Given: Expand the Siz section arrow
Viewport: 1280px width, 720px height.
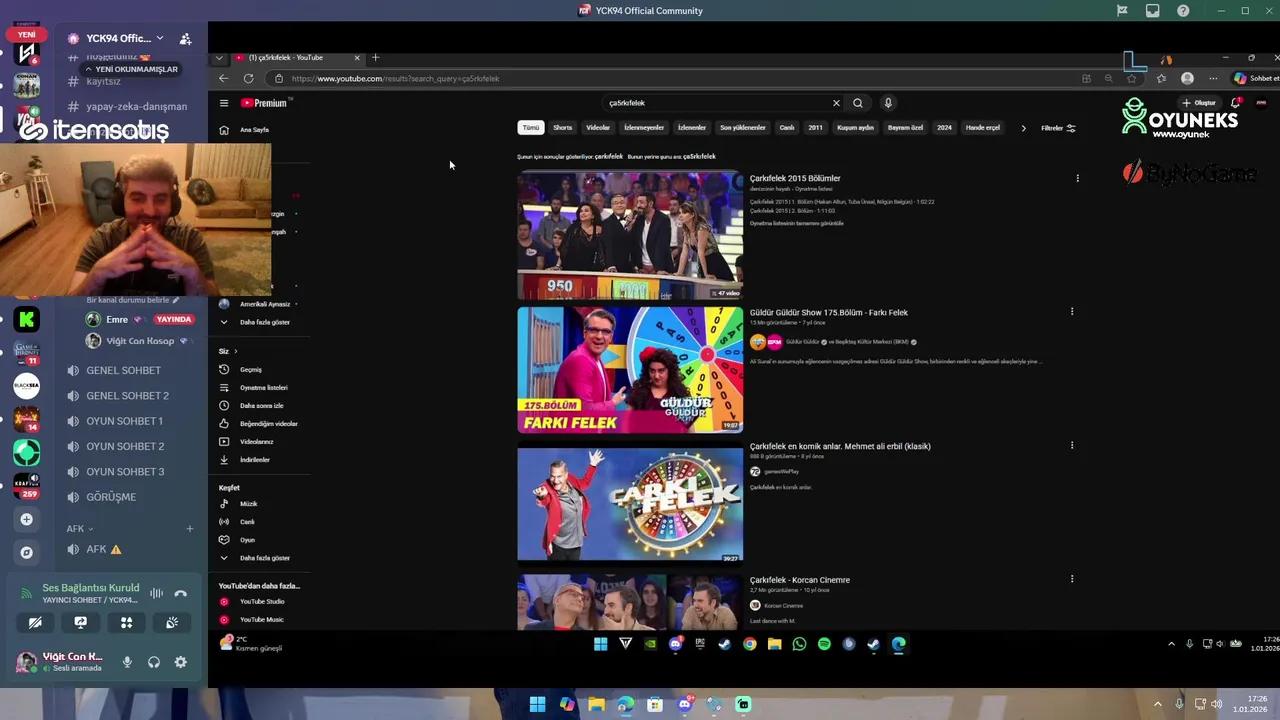Looking at the screenshot, I should [x=236, y=351].
